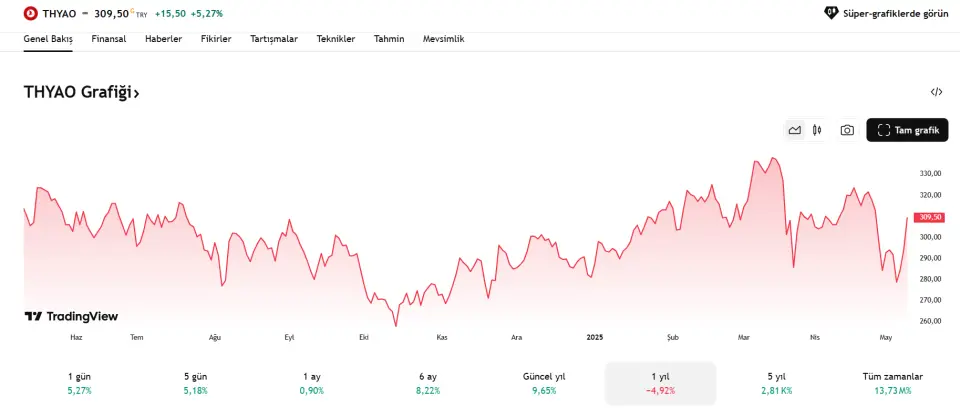Open the Finansal tab
The image size is (960, 418).
109,39
